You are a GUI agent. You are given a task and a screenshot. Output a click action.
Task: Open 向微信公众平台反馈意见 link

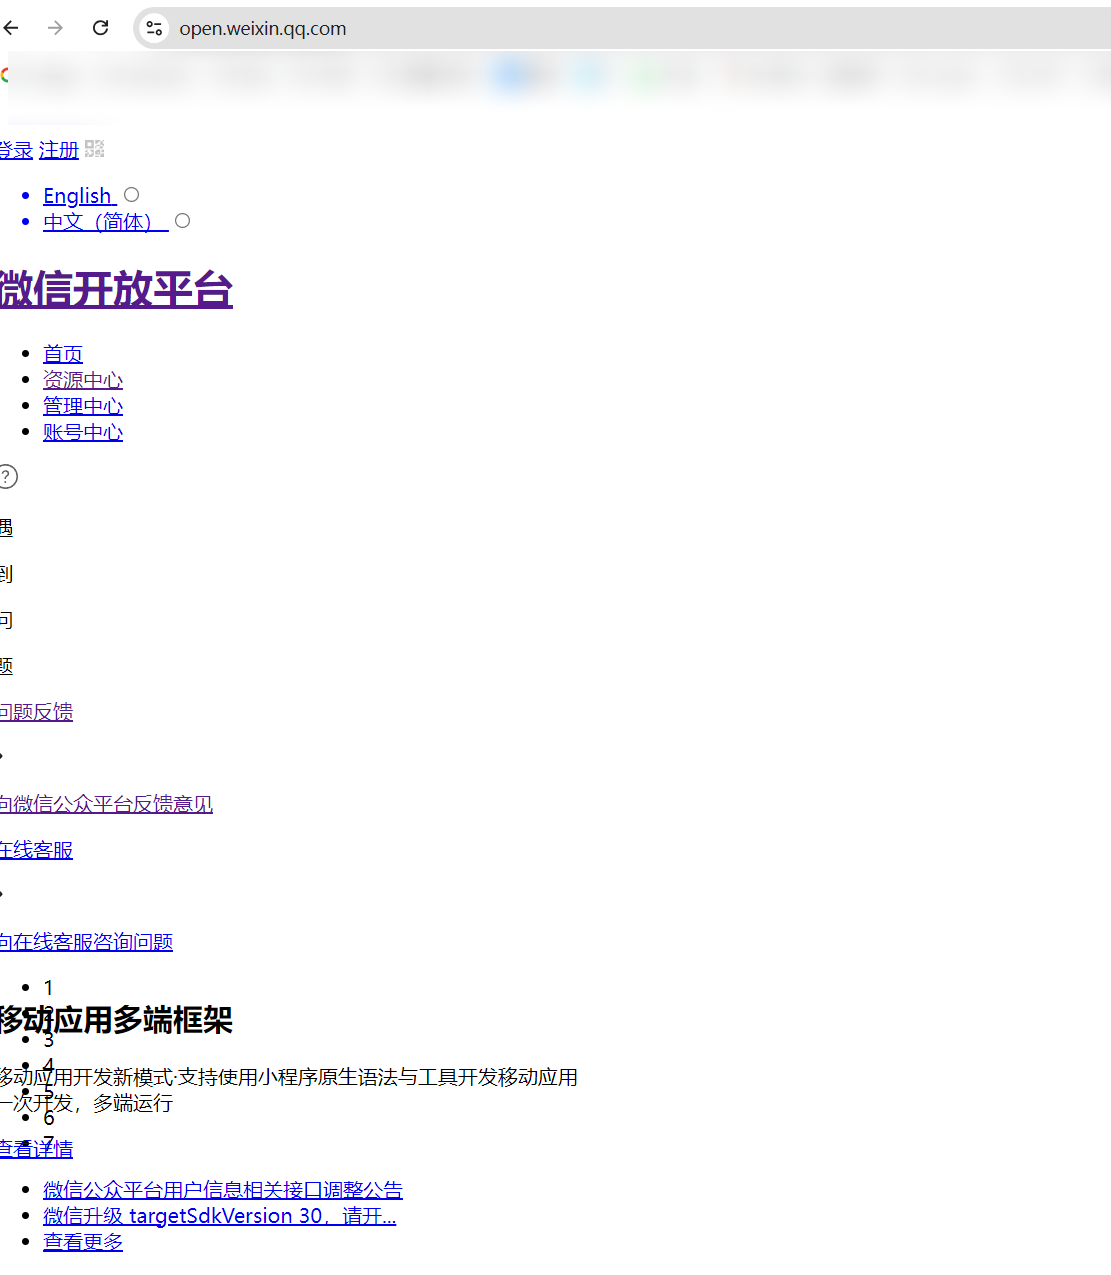tap(106, 804)
